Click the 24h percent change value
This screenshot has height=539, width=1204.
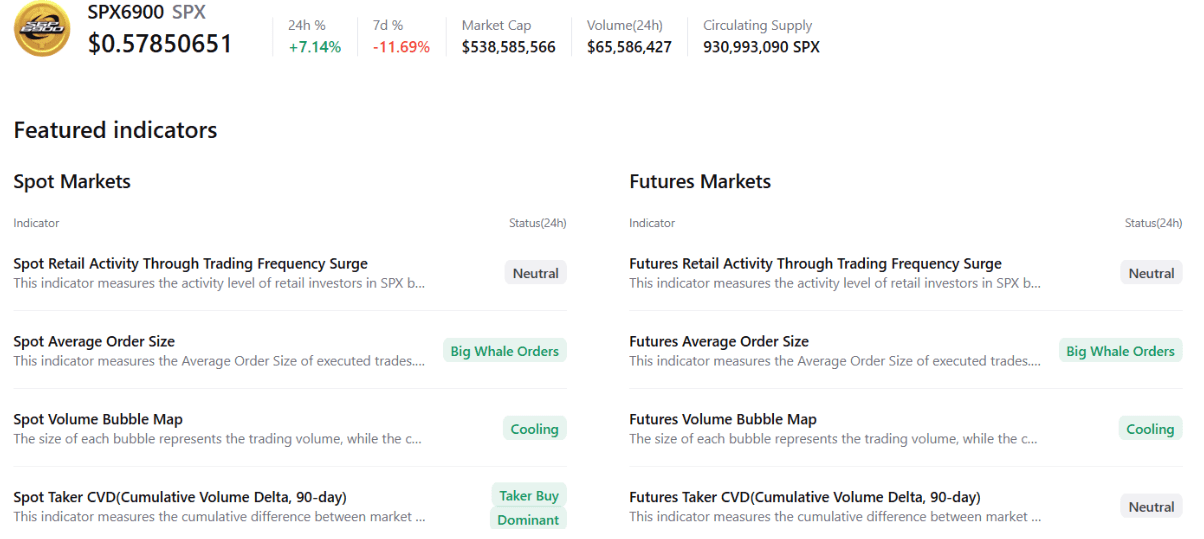314,47
